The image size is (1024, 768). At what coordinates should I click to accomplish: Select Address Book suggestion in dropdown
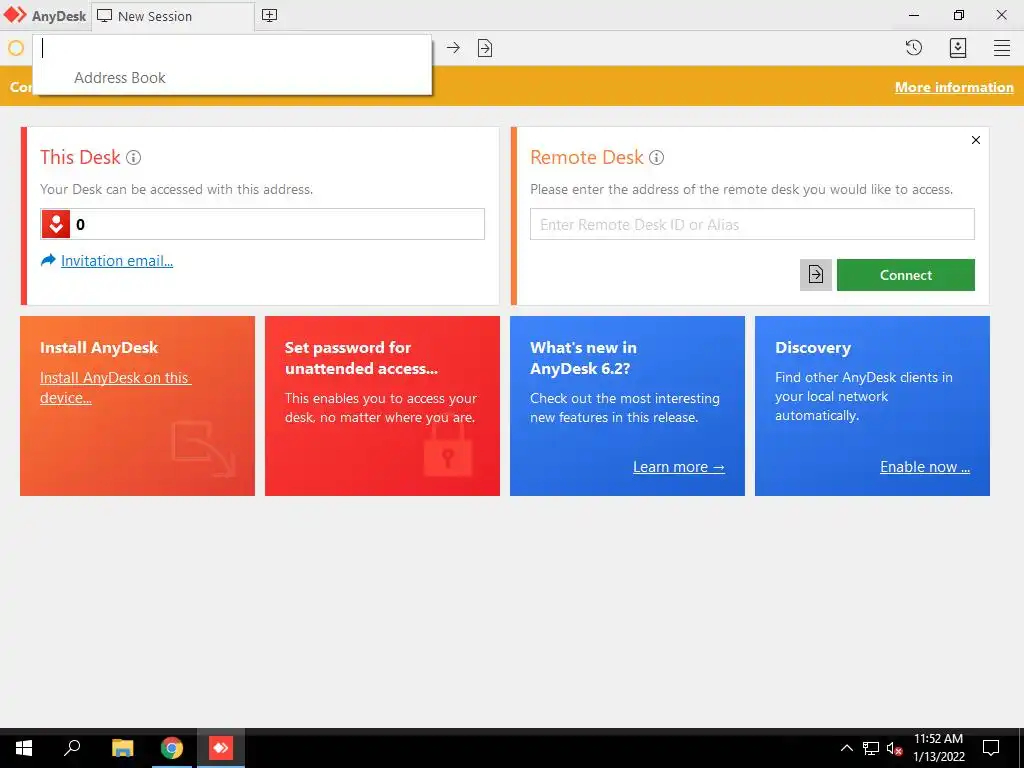[232, 78]
